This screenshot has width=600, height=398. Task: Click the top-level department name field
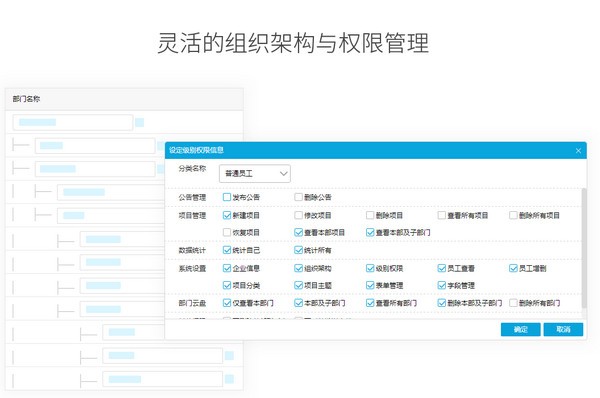click(x=73, y=122)
